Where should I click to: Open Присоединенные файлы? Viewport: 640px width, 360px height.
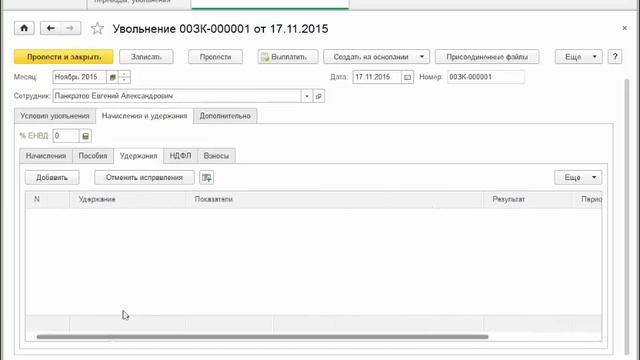[487, 57]
